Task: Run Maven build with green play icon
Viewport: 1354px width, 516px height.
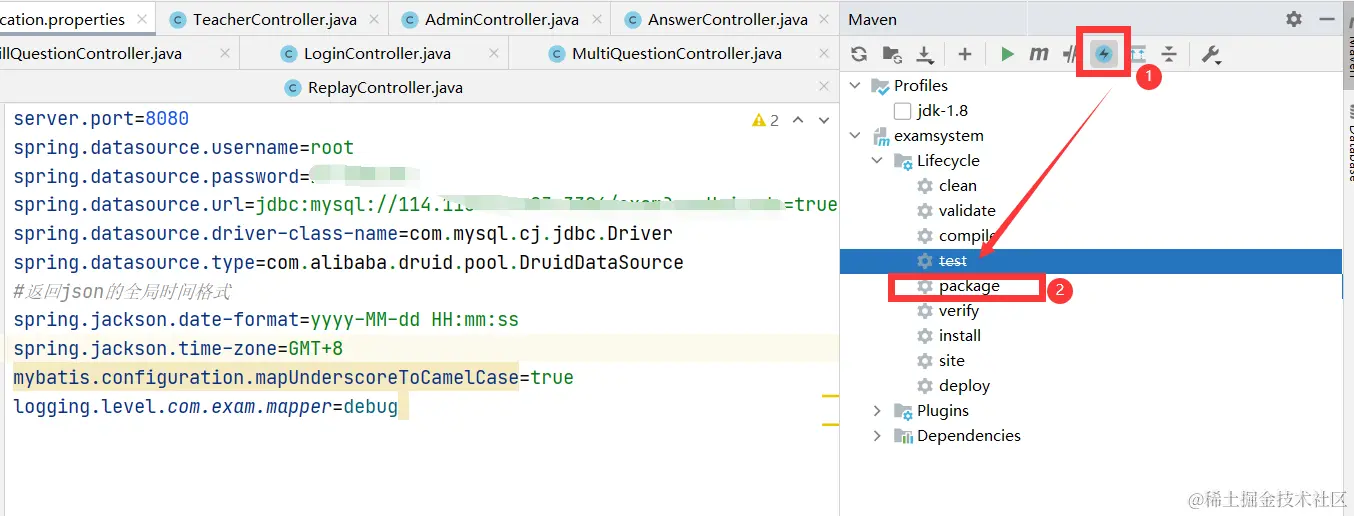Action: 1007,54
